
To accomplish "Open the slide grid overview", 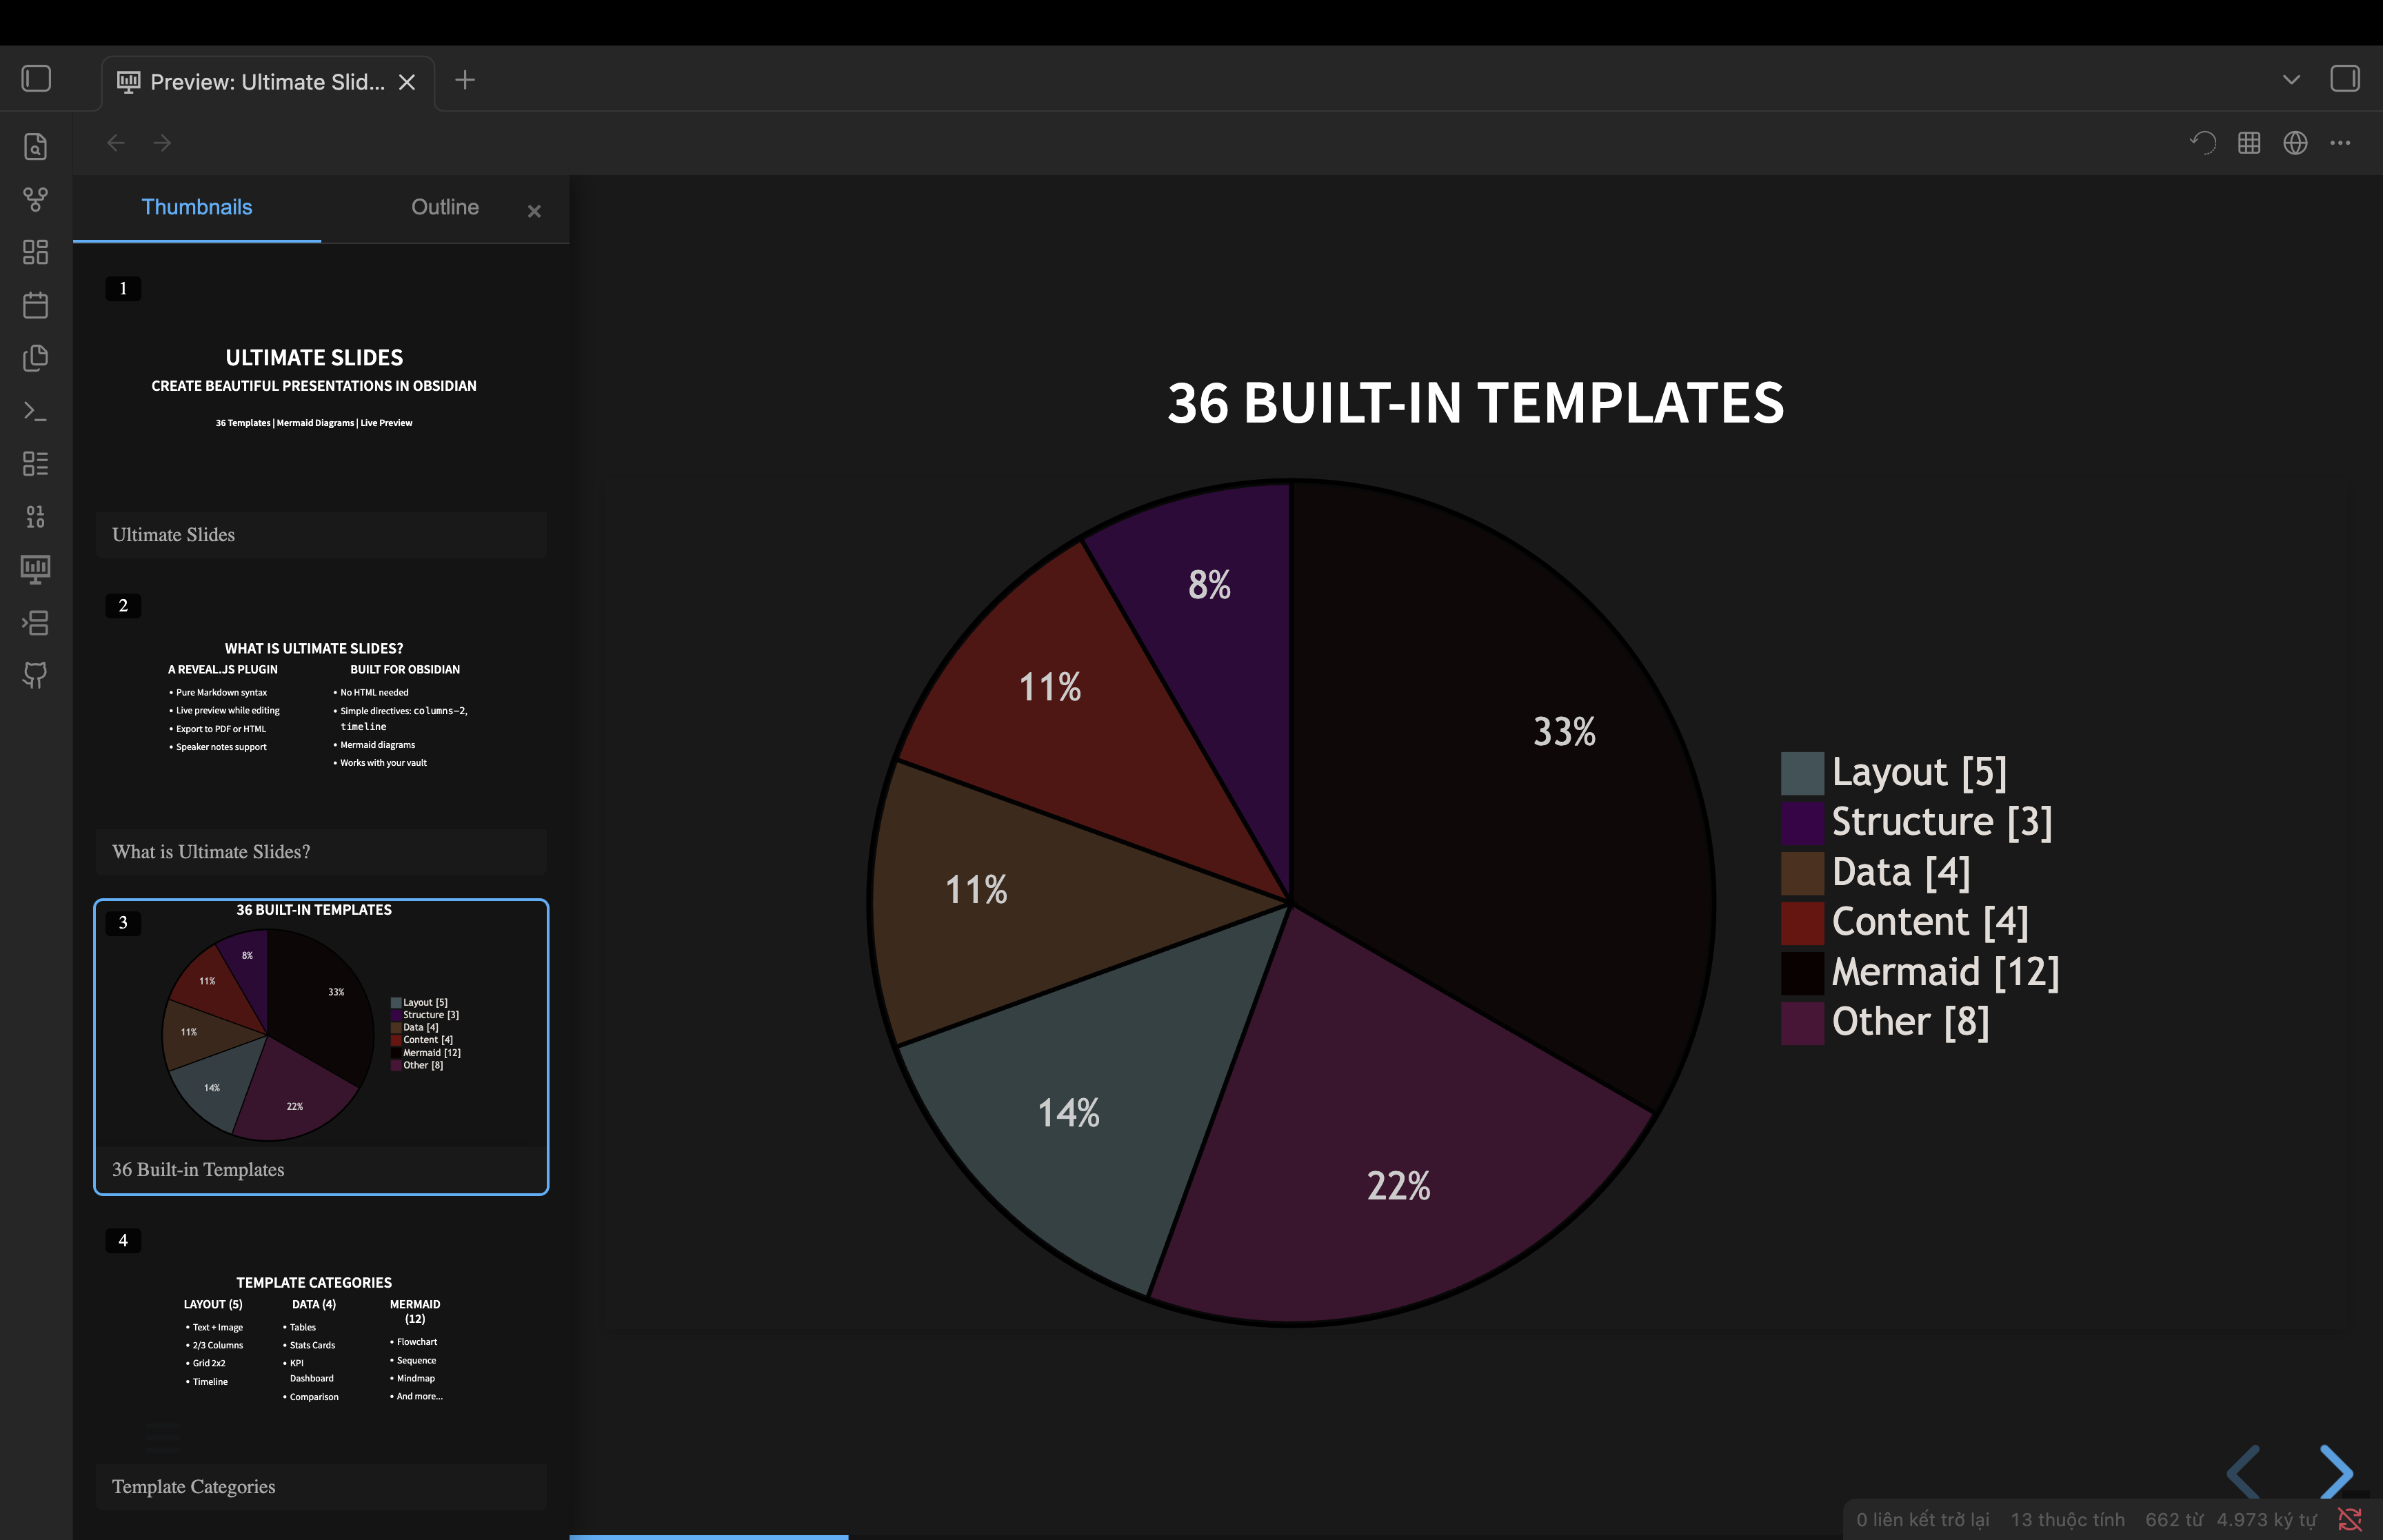I will point(2249,143).
